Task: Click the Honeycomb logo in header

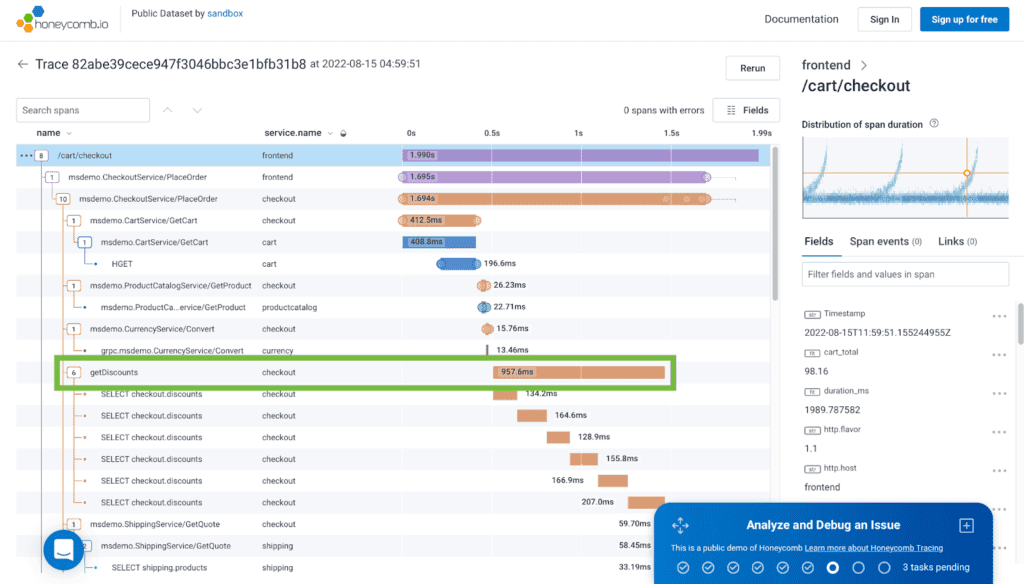Action: click(x=60, y=19)
